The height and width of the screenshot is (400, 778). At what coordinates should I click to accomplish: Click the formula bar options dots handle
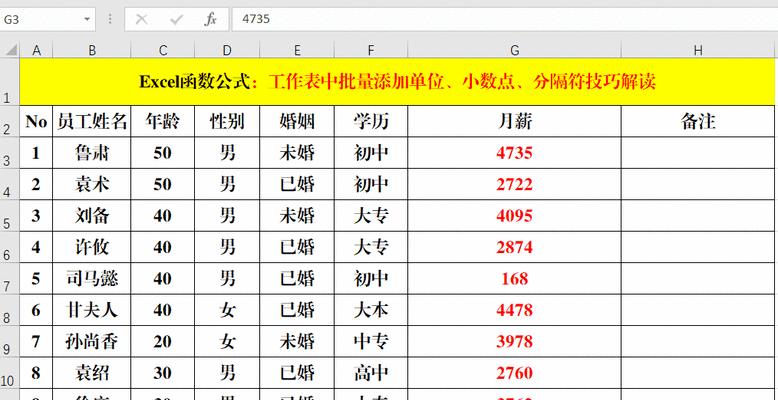[x=110, y=19]
